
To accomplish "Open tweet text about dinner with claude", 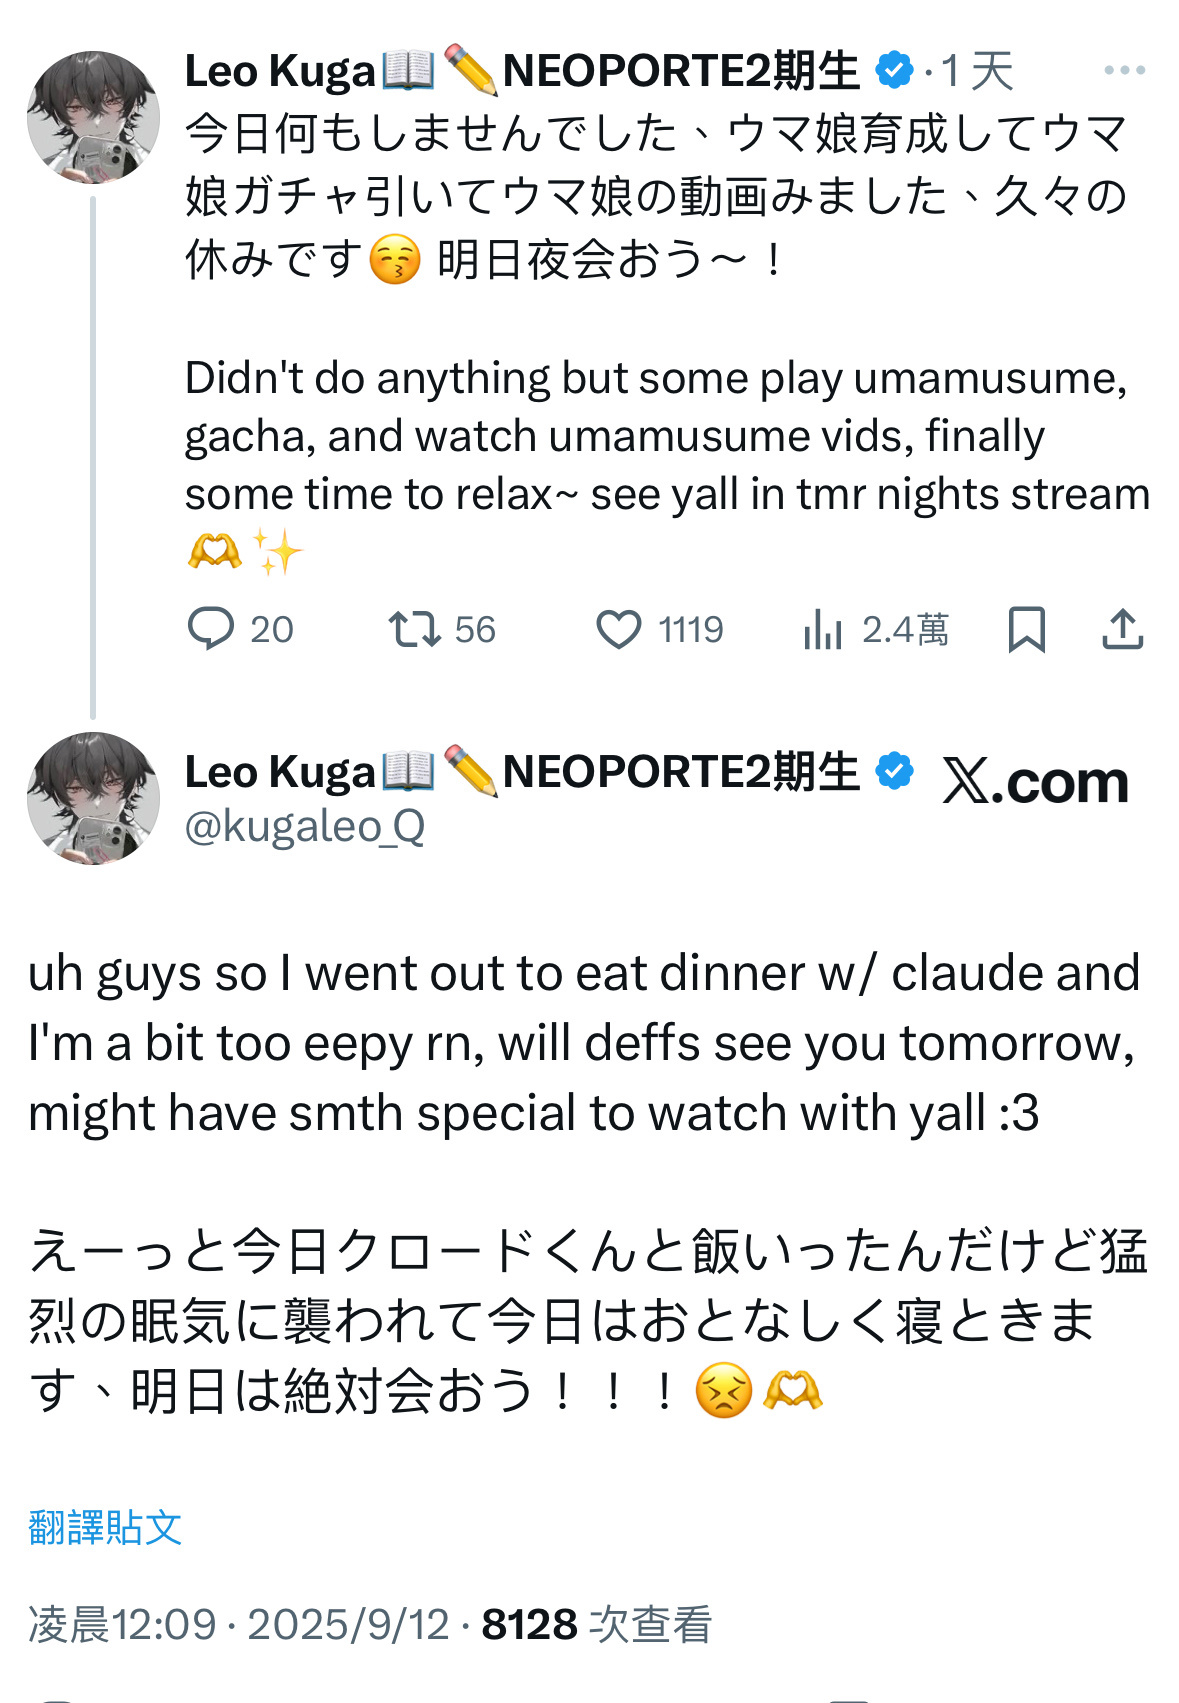I will click(584, 1042).
